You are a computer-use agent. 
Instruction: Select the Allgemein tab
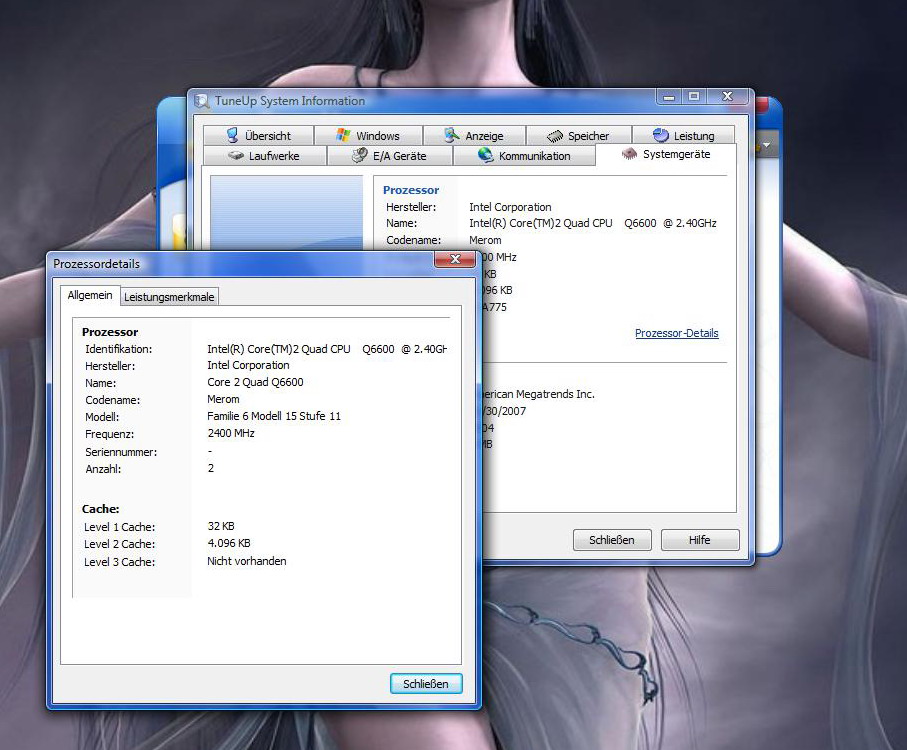[x=90, y=295]
